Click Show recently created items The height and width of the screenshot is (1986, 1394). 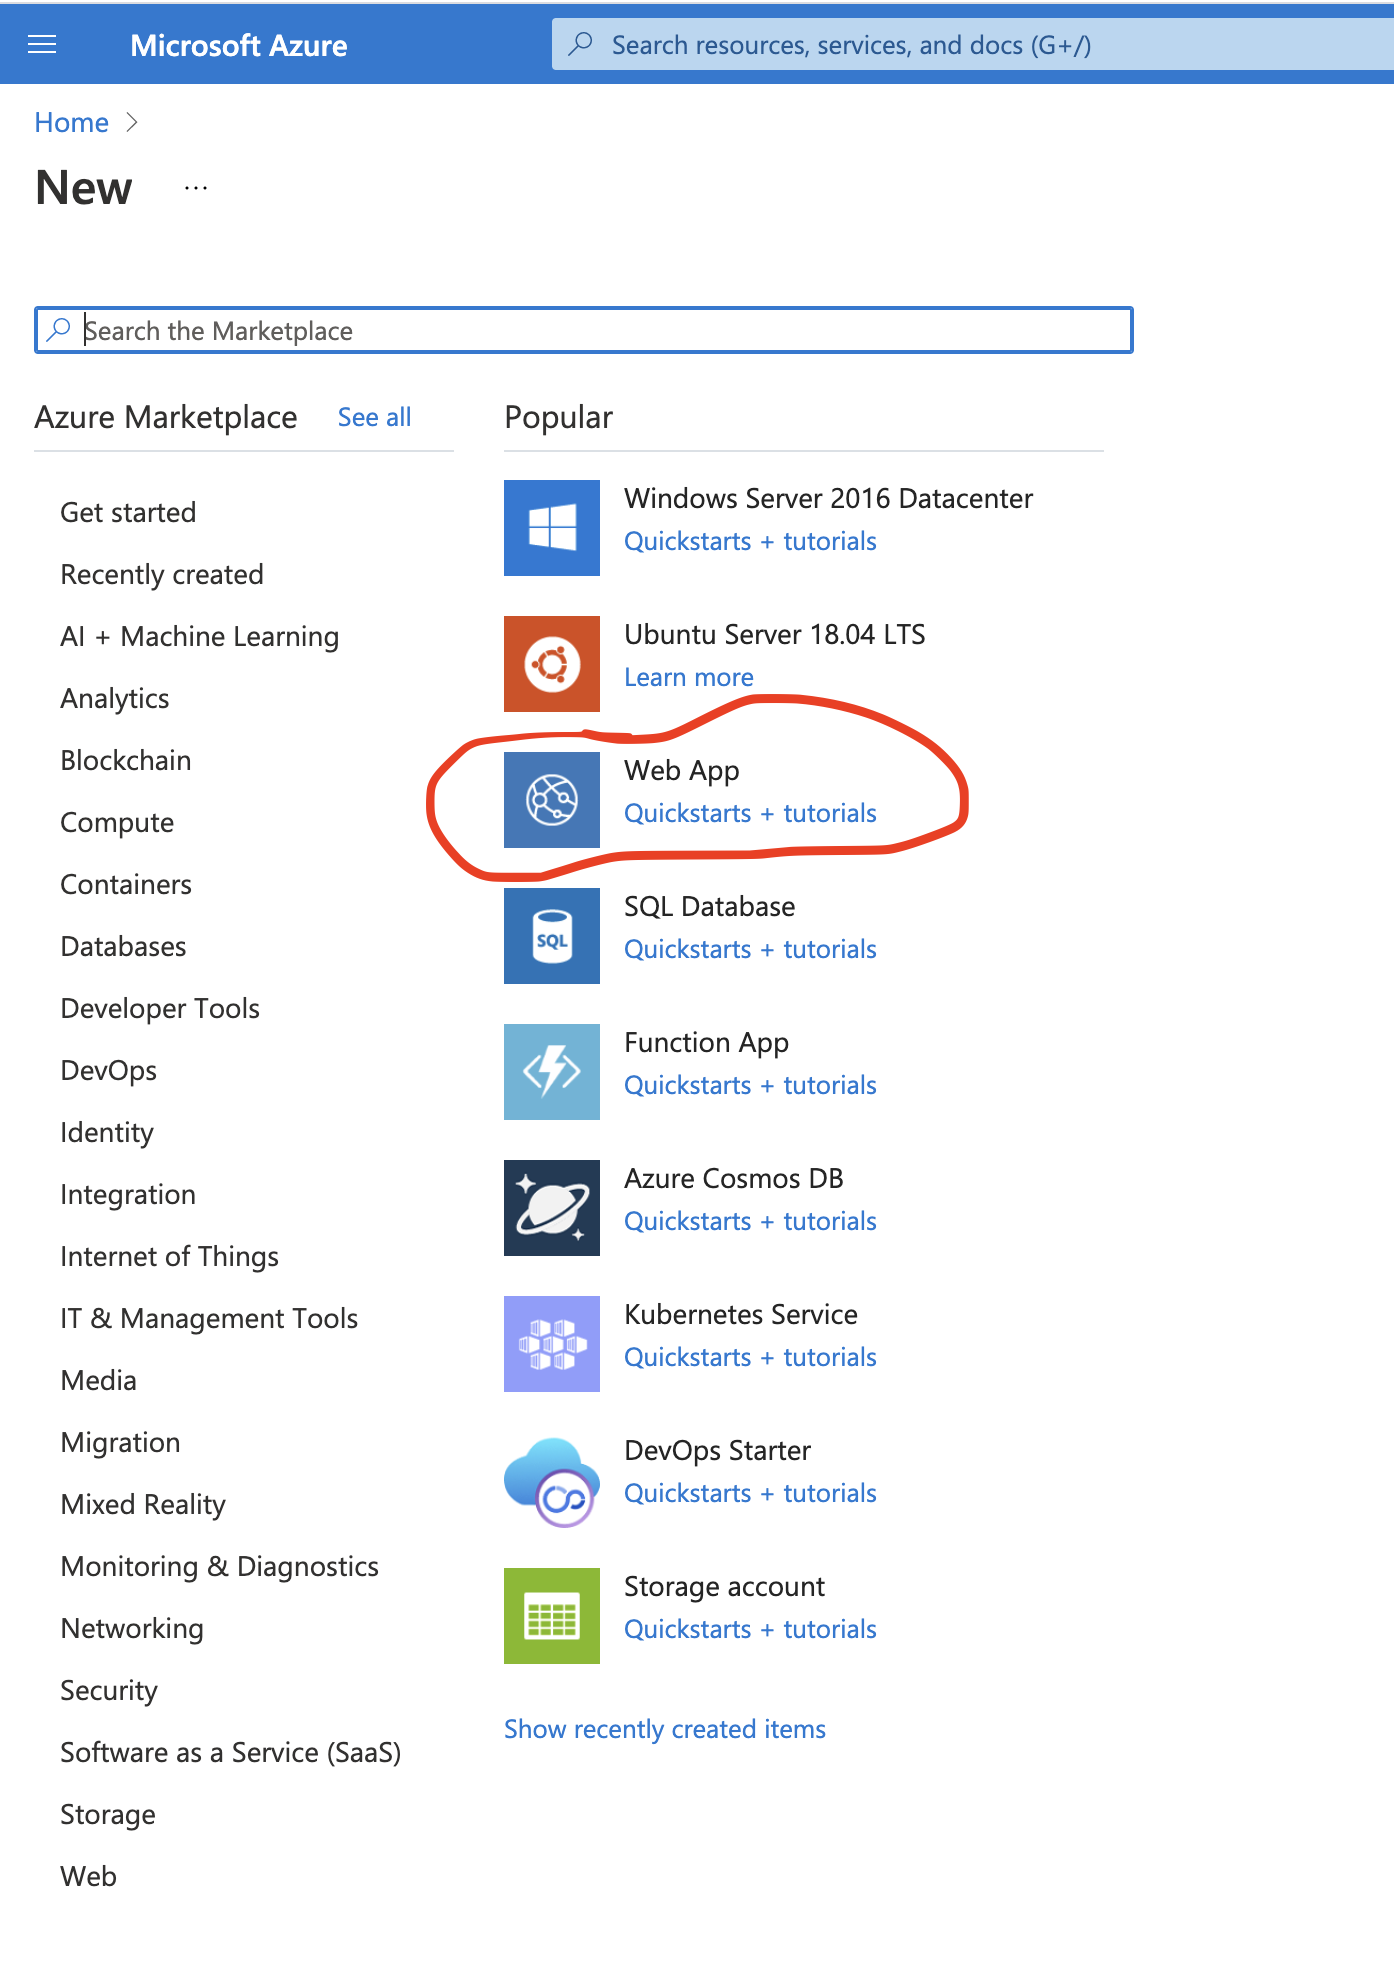point(665,1729)
